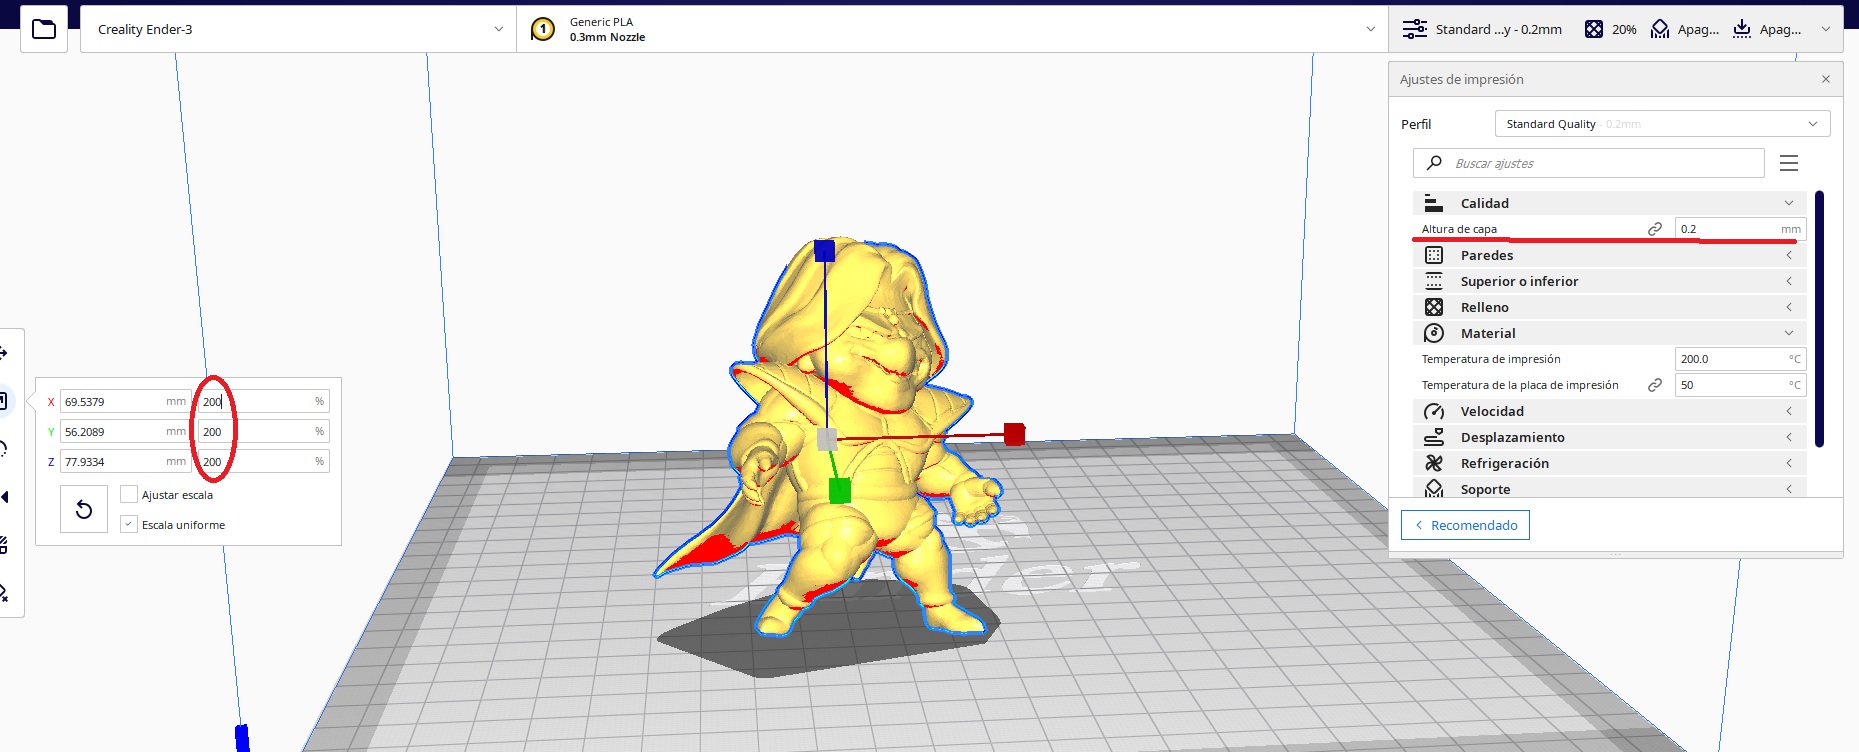Click the Altura de capa label
1859x752 pixels.
pyautogui.click(x=1459, y=229)
